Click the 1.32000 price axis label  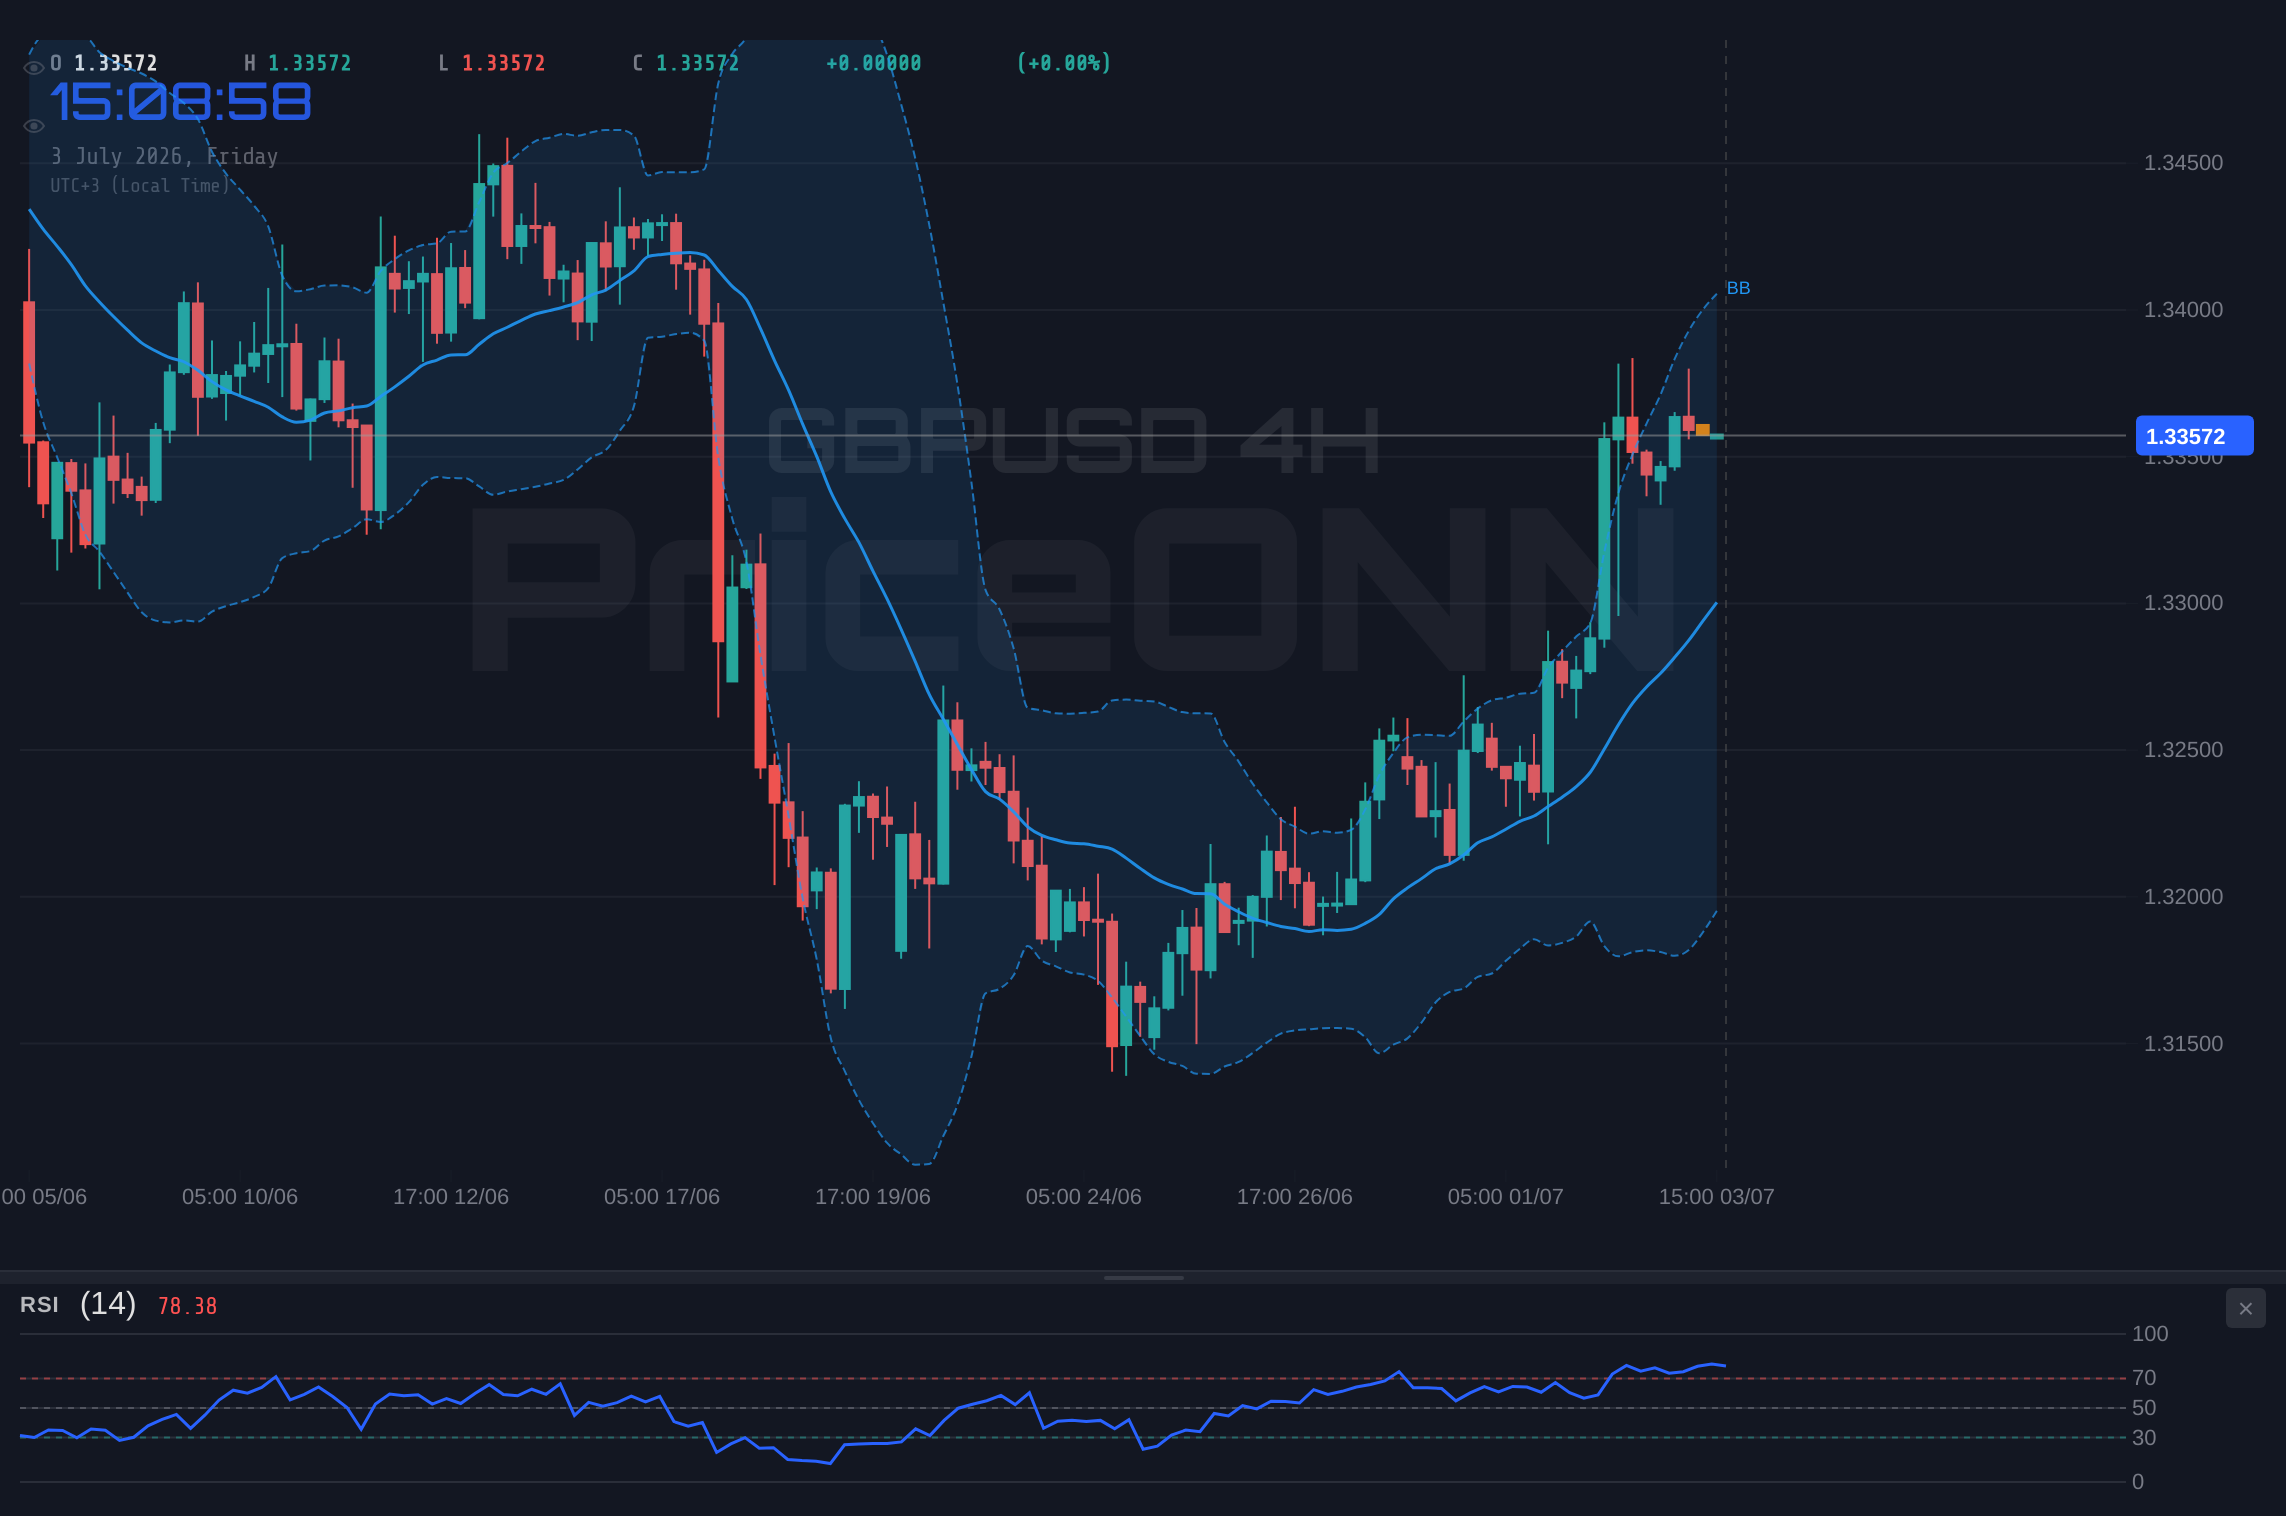point(2183,897)
